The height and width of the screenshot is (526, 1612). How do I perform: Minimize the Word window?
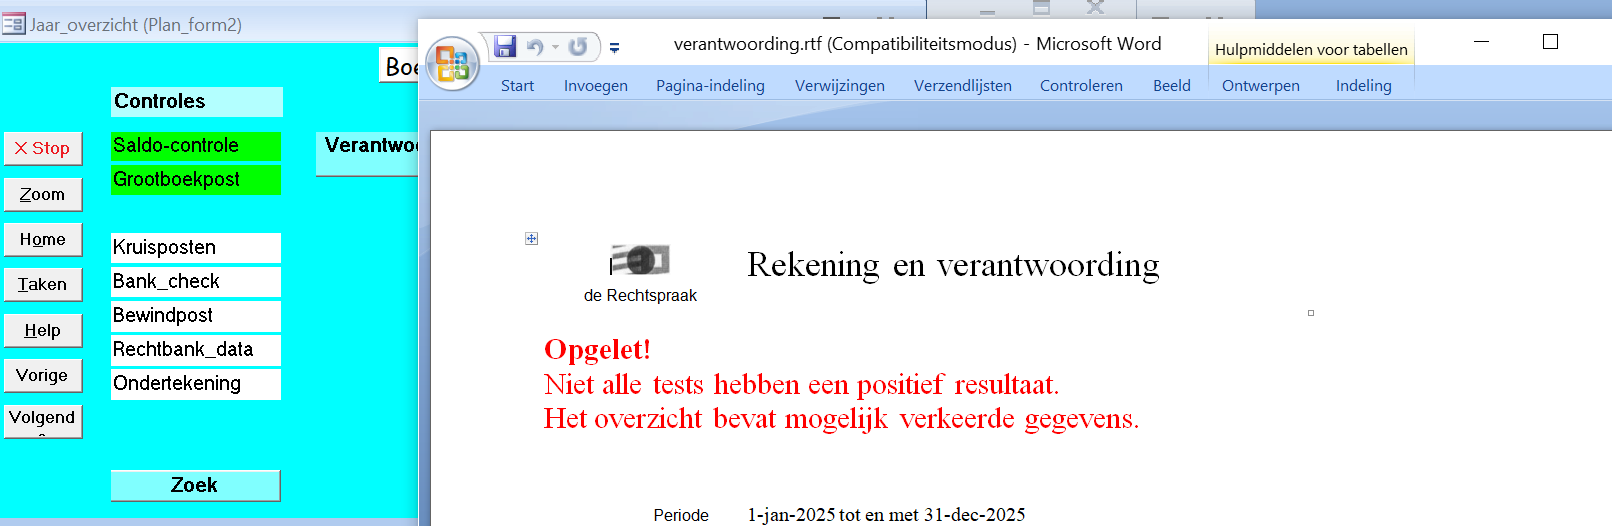pyautogui.click(x=1482, y=42)
